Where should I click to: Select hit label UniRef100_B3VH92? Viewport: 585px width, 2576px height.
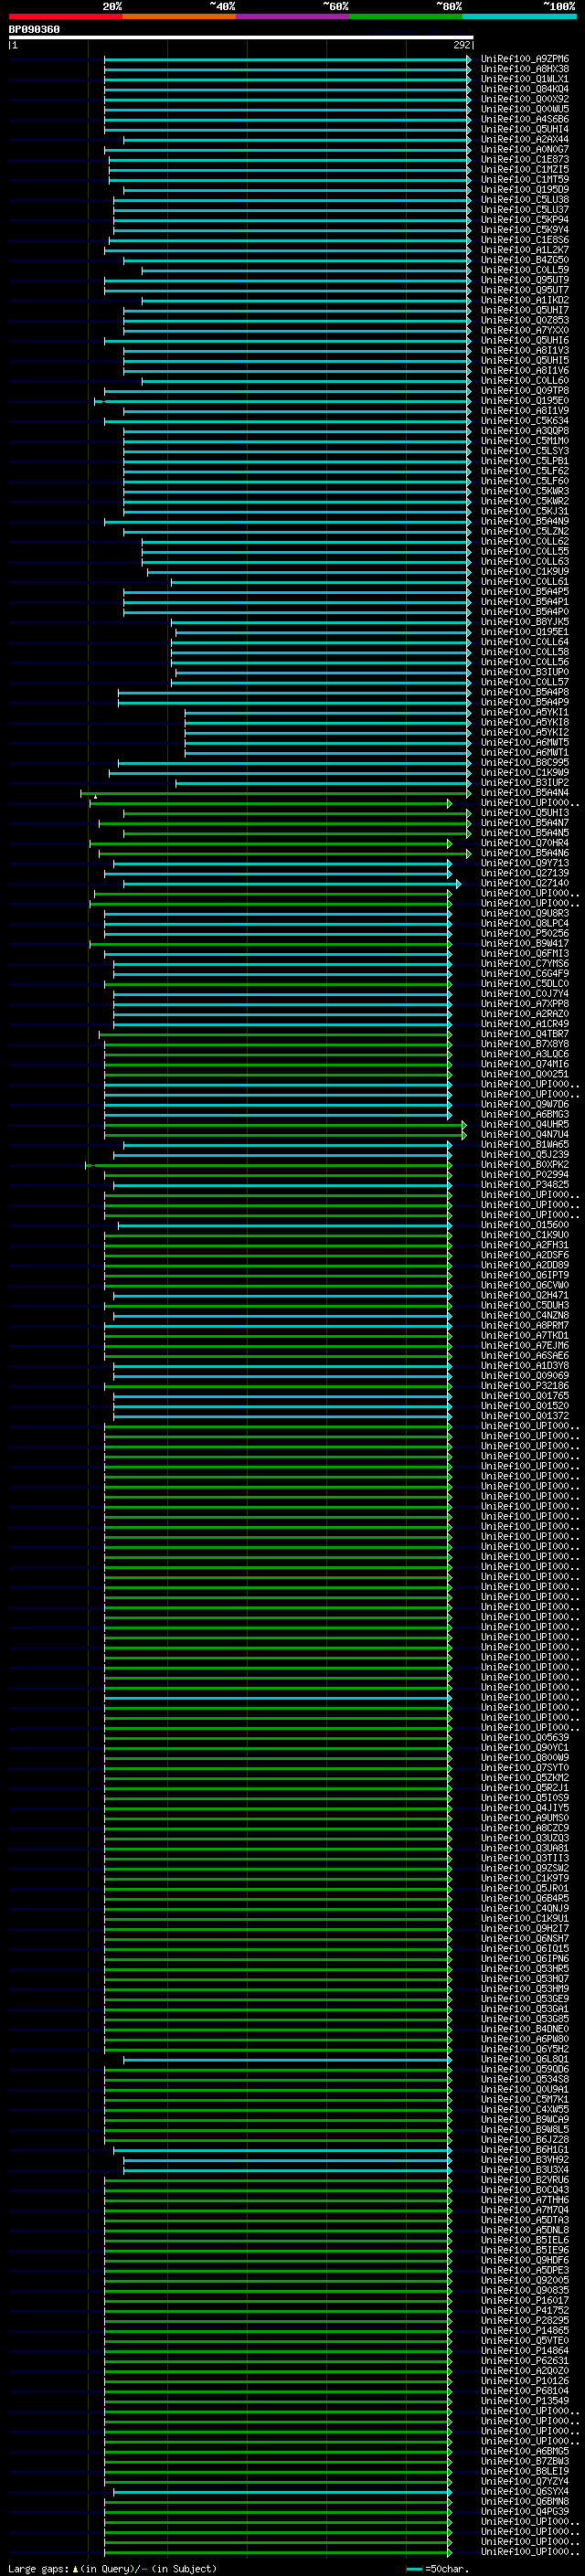(525, 2160)
